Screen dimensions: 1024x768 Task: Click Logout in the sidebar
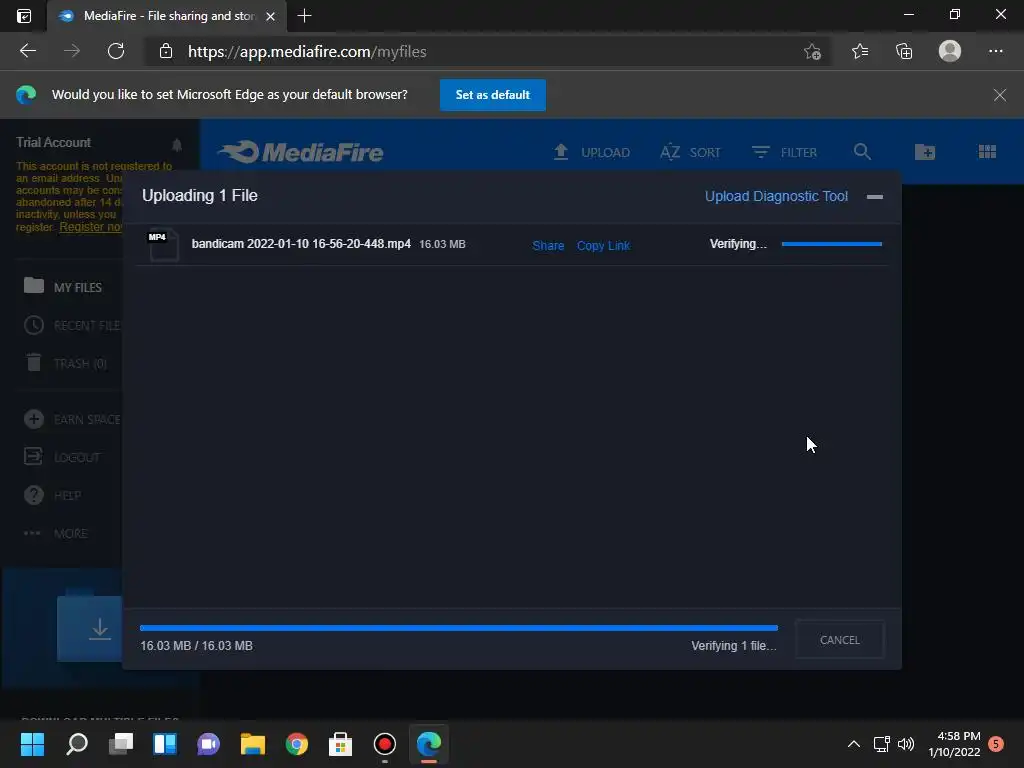[x=62, y=457]
